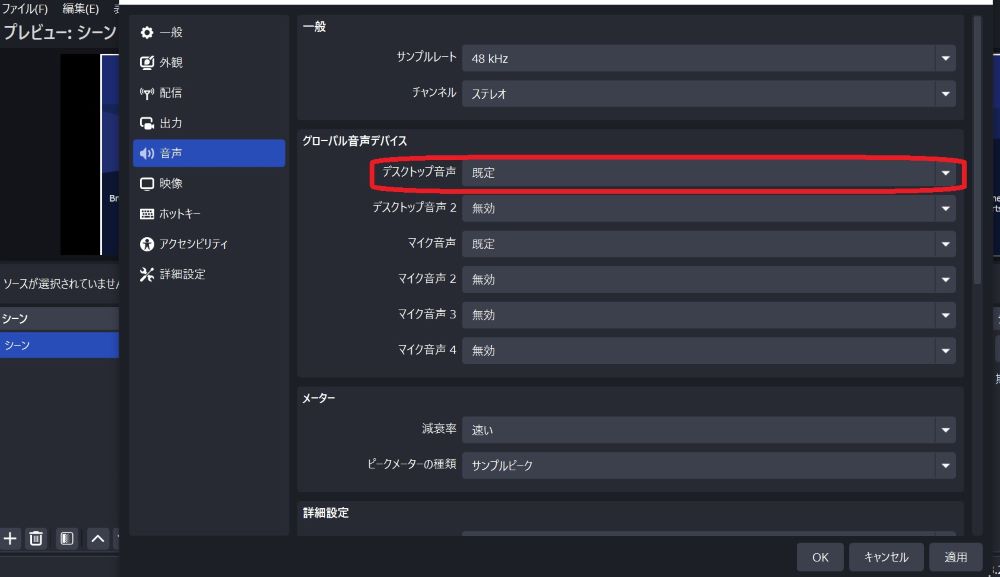Add a new scene with plus icon
The height and width of the screenshot is (577, 1000).
[x=10, y=539]
